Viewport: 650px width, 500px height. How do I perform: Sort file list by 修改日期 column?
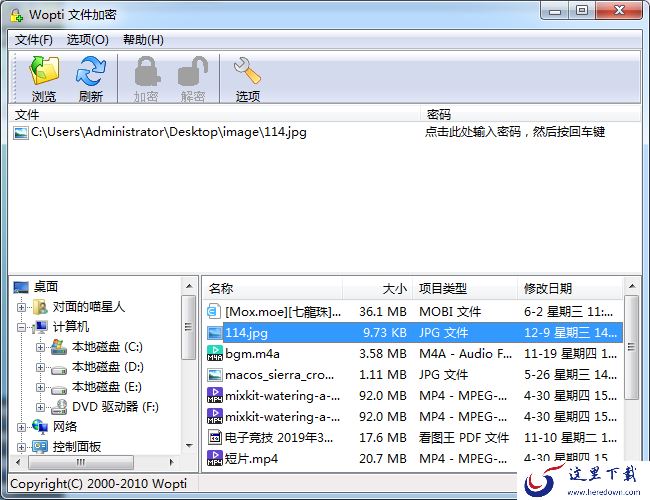tap(570, 288)
